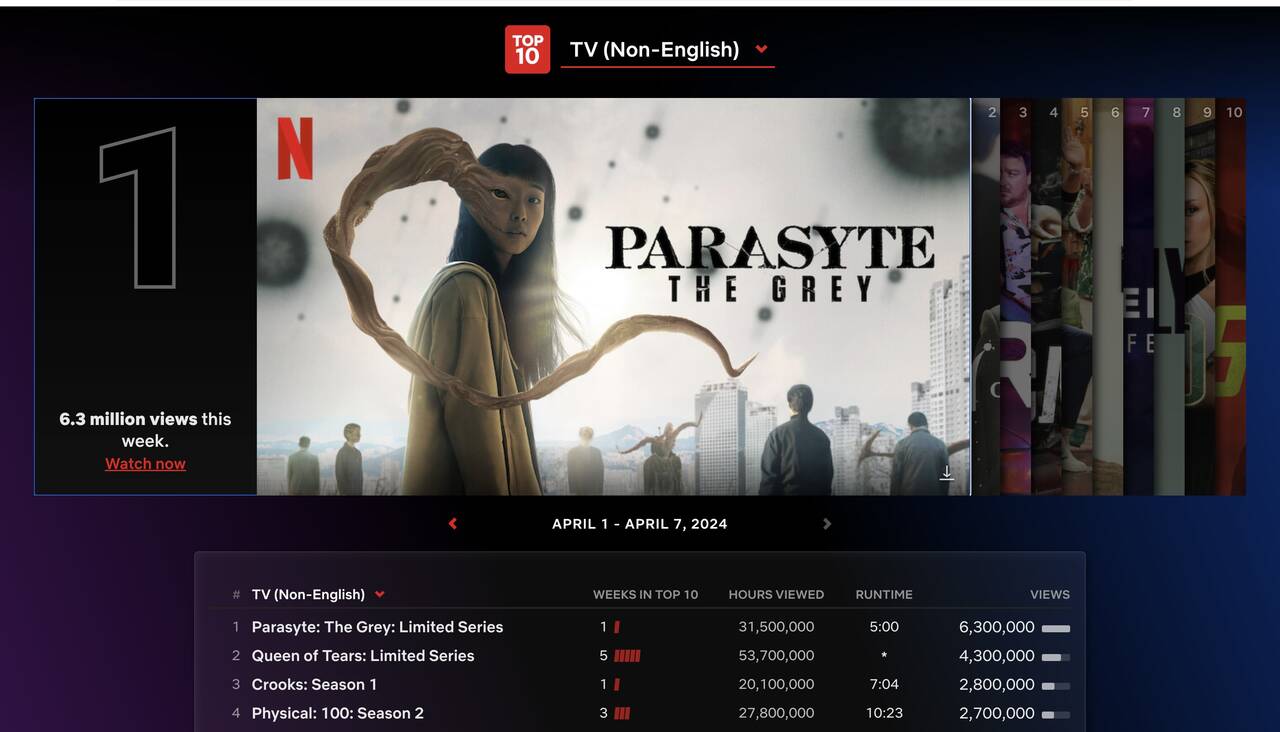This screenshot has width=1280, height=732.
Task: Click the April 1 - April 7, 2024 date range
Action: click(x=640, y=524)
